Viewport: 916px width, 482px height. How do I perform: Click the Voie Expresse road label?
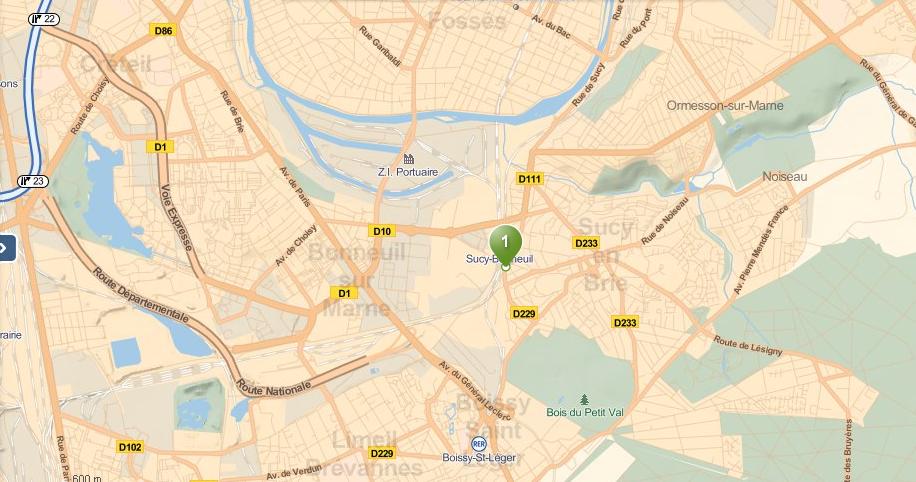pos(176,217)
